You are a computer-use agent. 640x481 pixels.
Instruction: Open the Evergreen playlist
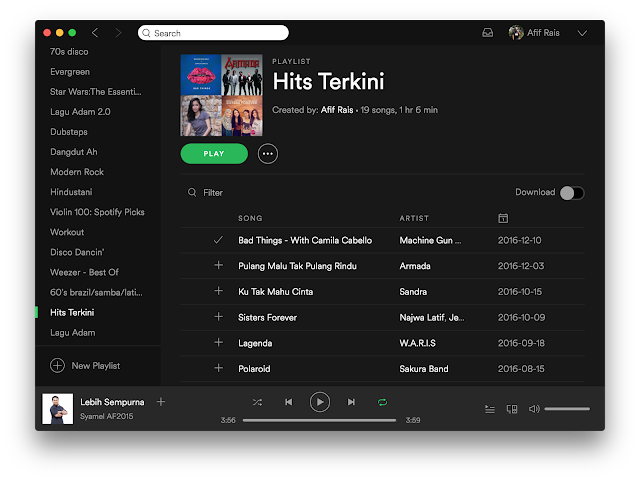pos(70,72)
